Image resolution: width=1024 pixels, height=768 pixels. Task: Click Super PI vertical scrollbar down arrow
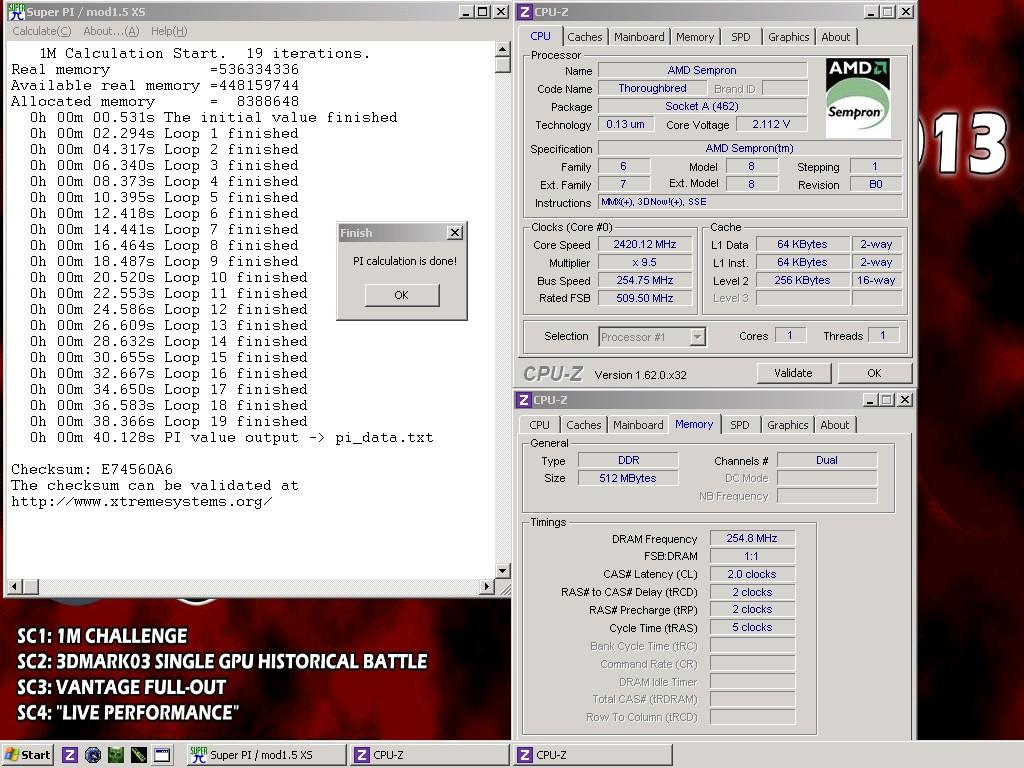point(502,571)
